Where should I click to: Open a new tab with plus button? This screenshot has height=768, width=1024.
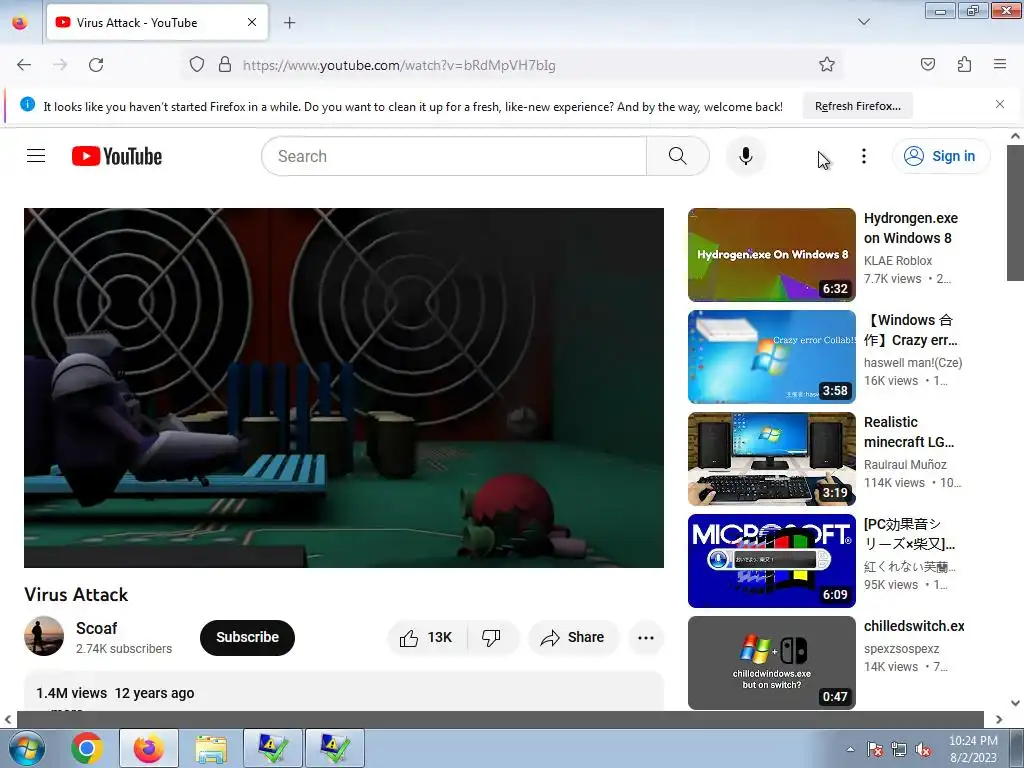[x=289, y=23]
